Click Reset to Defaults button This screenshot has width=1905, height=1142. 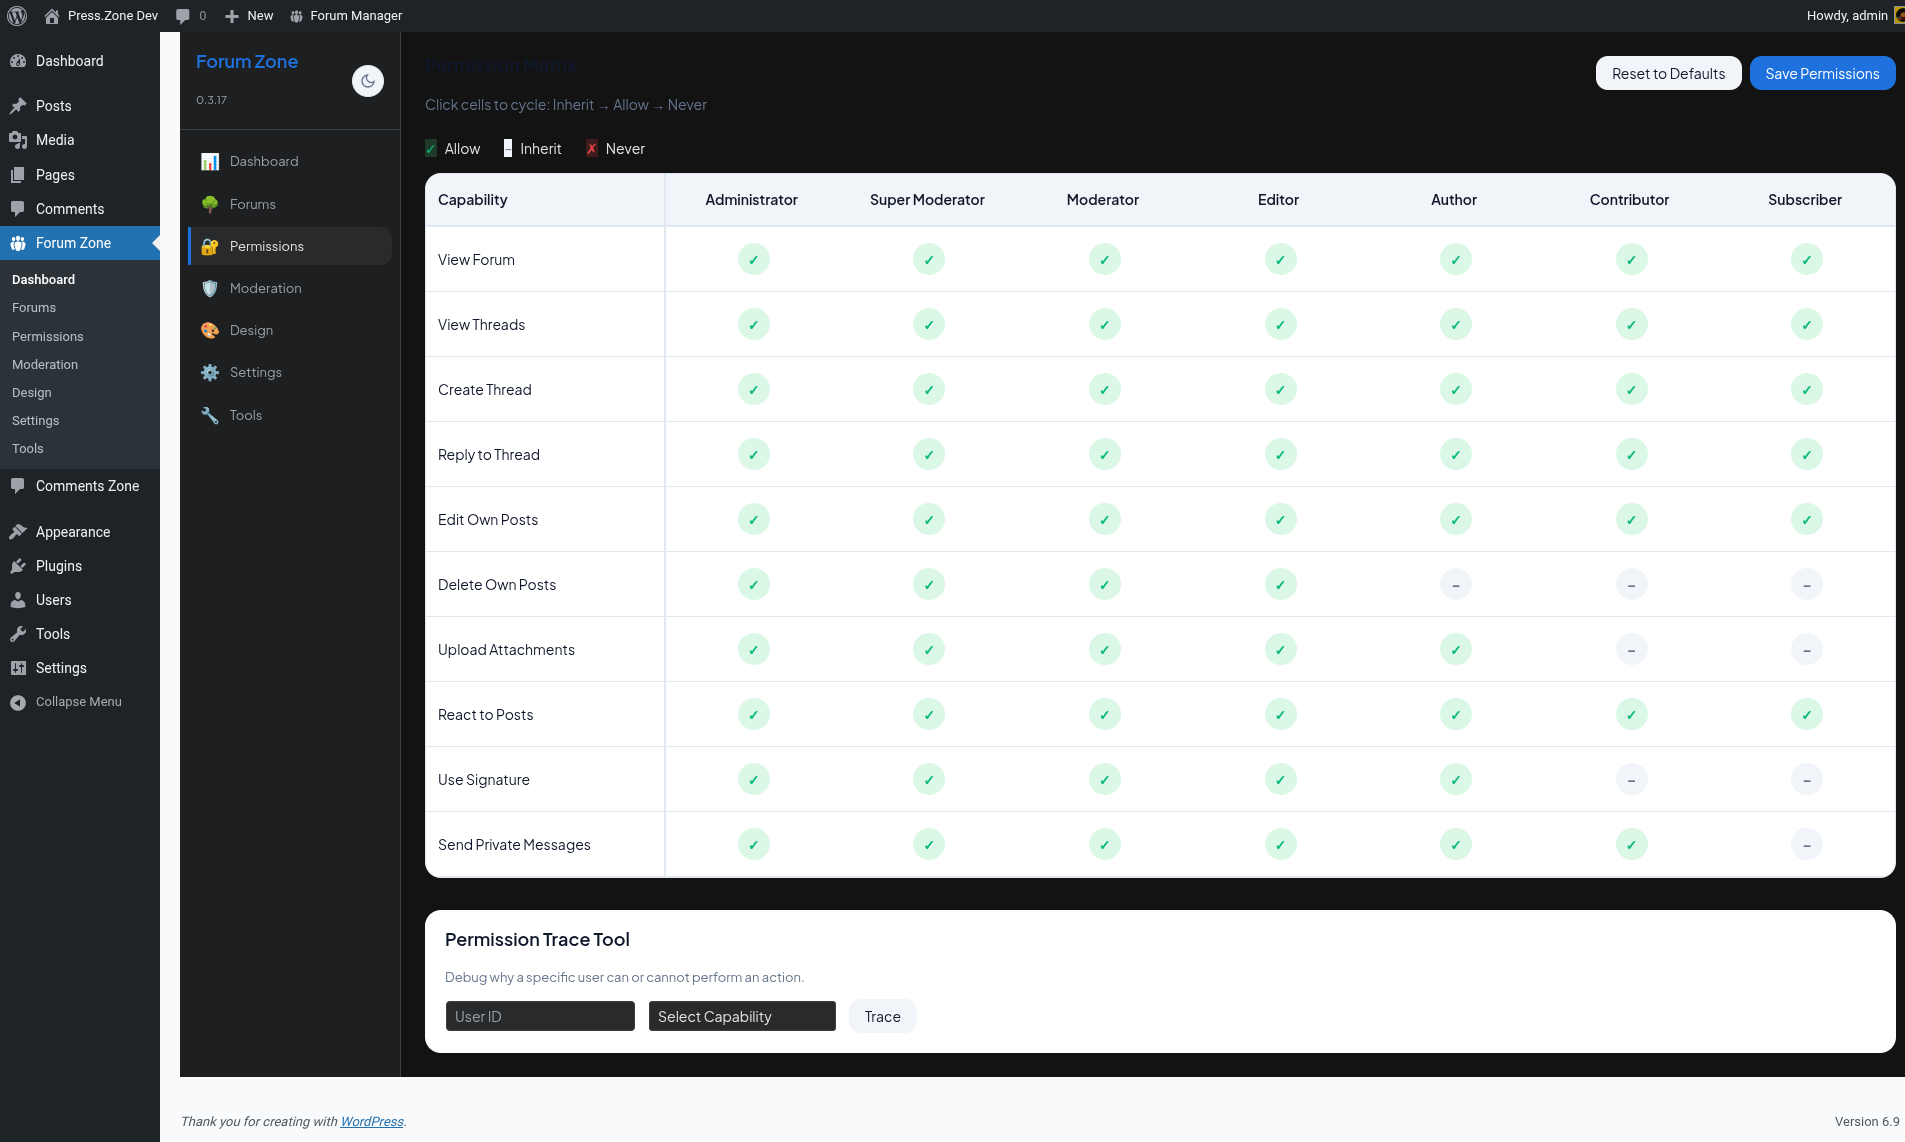click(x=1668, y=73)
